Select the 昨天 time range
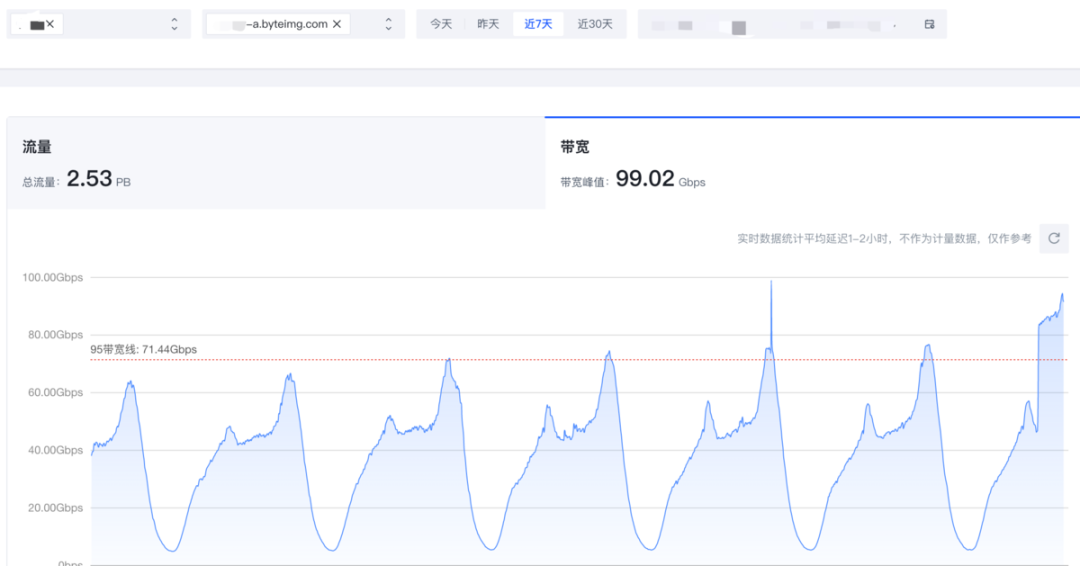 [488, 24]
